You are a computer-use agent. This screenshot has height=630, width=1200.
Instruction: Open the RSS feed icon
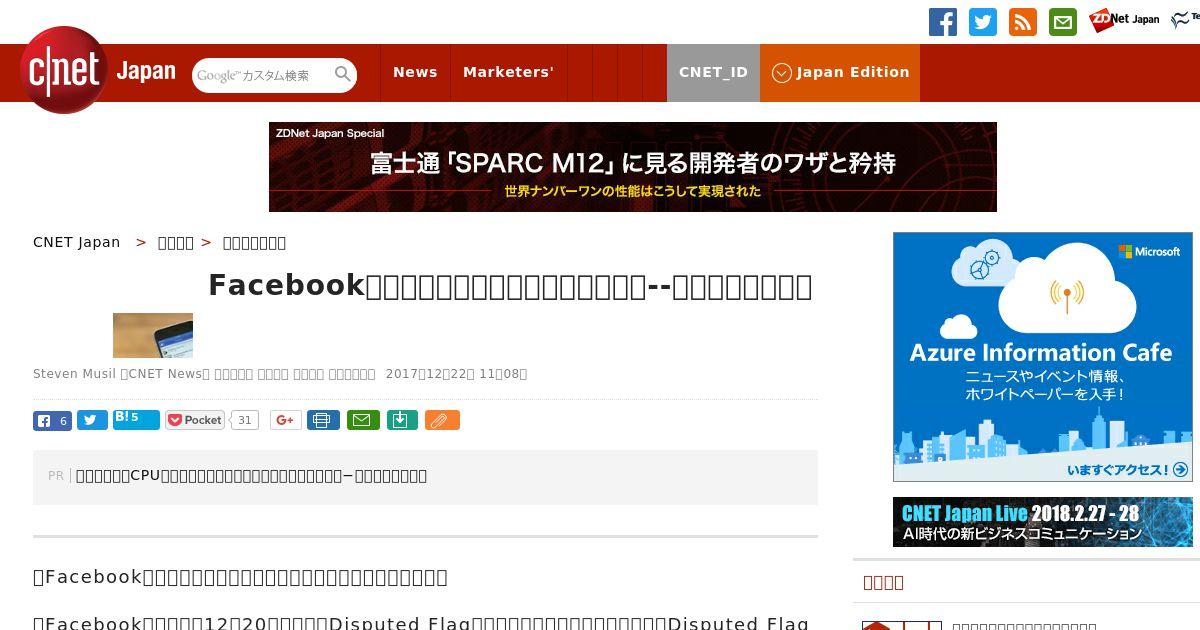tap(1023, 22)
